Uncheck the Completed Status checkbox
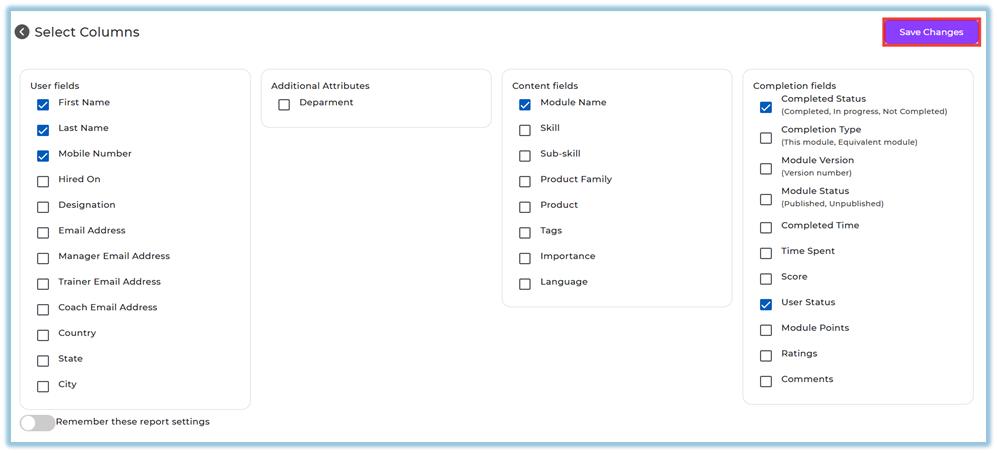The width and height of the screenshot is (997, 453). pyautogui.click(x=766, y=107)
